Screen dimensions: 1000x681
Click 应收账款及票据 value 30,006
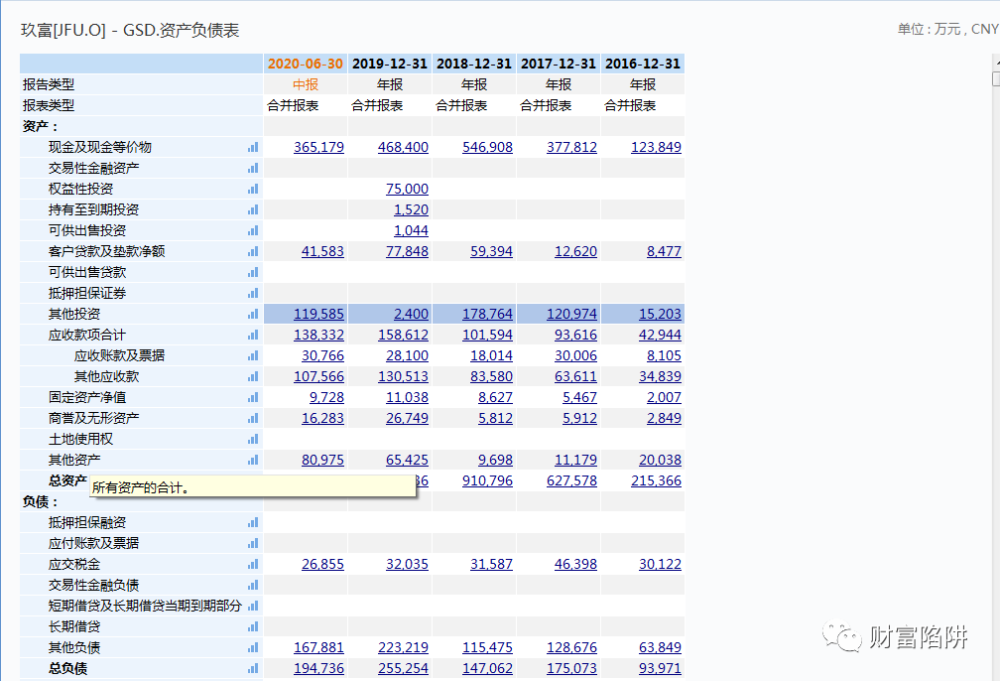click(576, 356)
